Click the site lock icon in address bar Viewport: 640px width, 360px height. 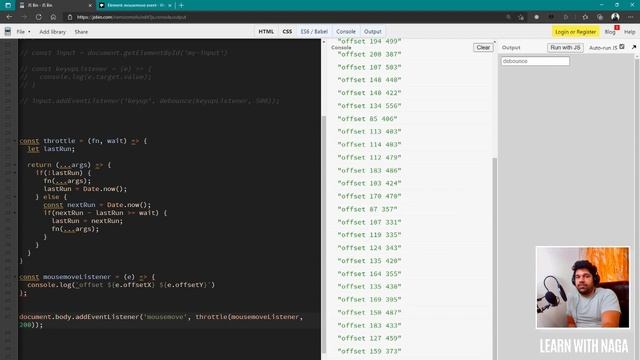point(70,17)
